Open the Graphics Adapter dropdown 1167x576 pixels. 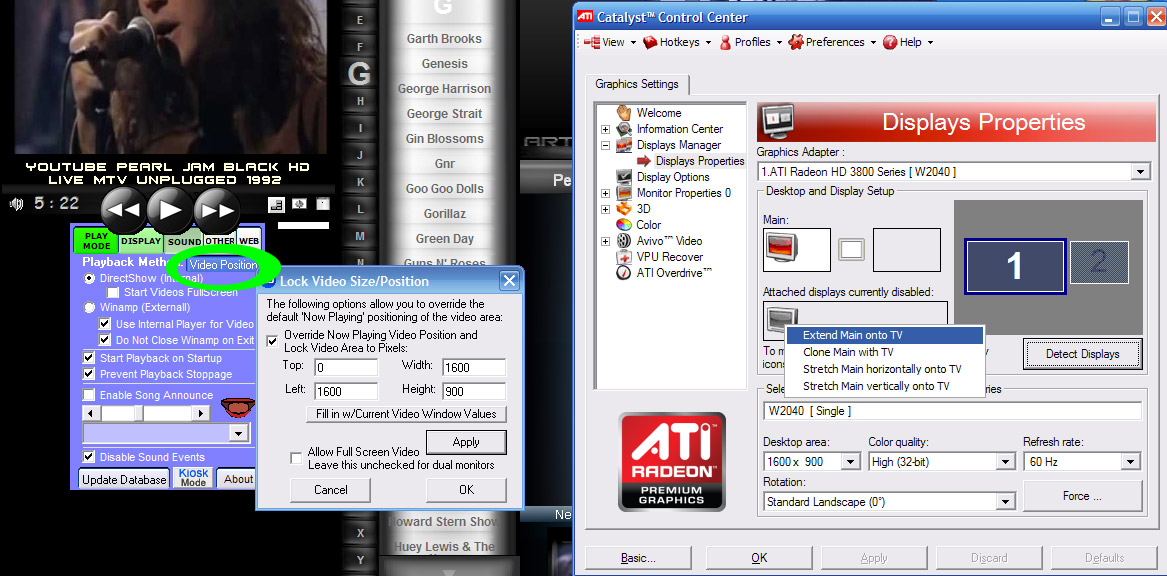click(x=1141, y=172)
